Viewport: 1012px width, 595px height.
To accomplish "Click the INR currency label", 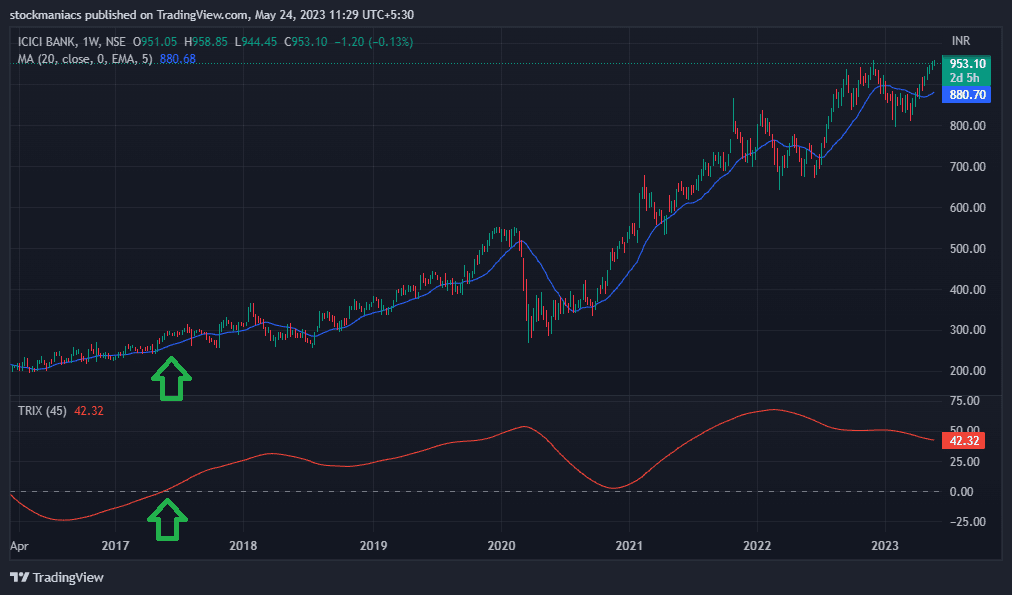I will (960, 41).
